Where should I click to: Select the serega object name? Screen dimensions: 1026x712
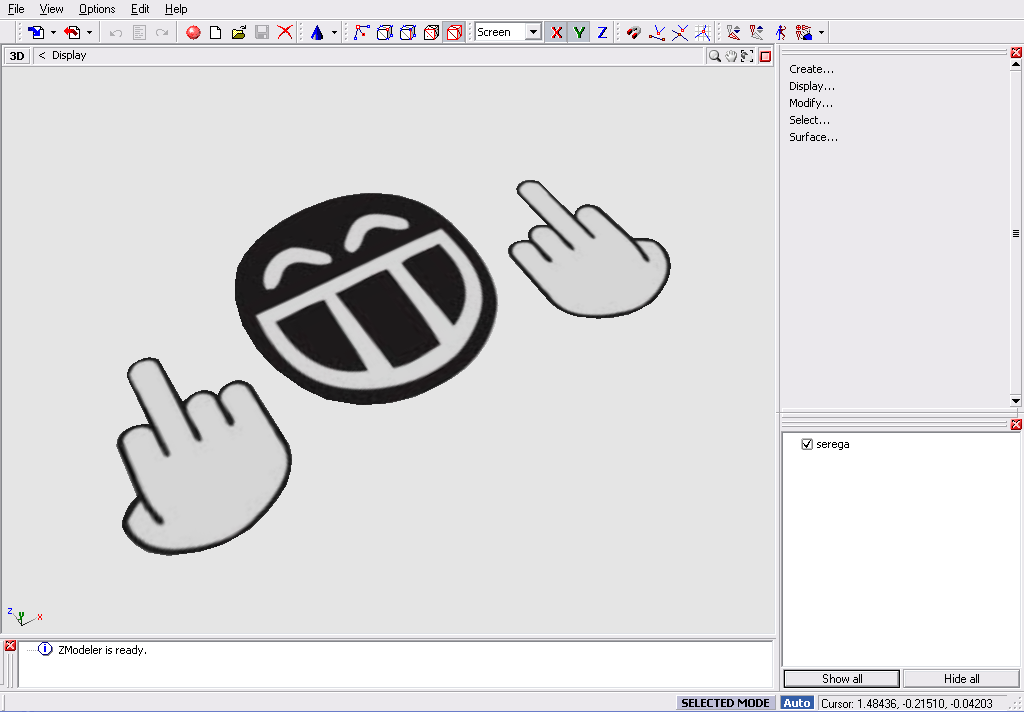(x=833, y=444)
